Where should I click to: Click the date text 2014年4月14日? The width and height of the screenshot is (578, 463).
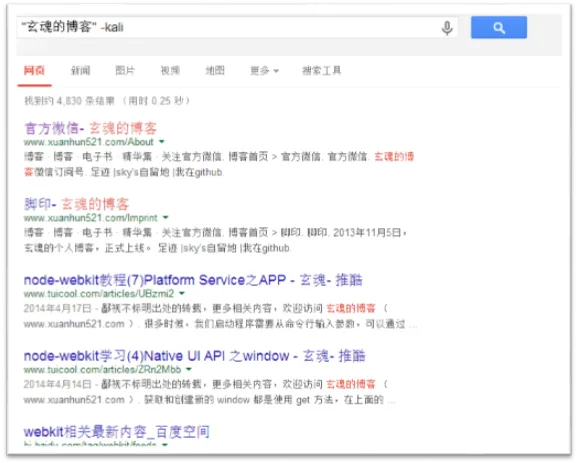[58, 384]
